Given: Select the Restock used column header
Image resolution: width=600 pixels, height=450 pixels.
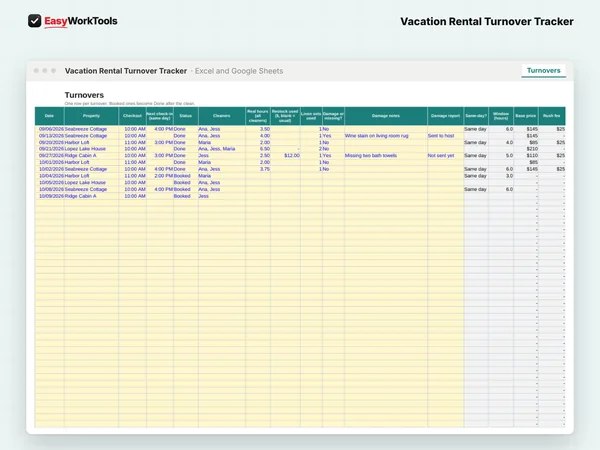Looking at the screenshot, I should [x=285, y=116].
